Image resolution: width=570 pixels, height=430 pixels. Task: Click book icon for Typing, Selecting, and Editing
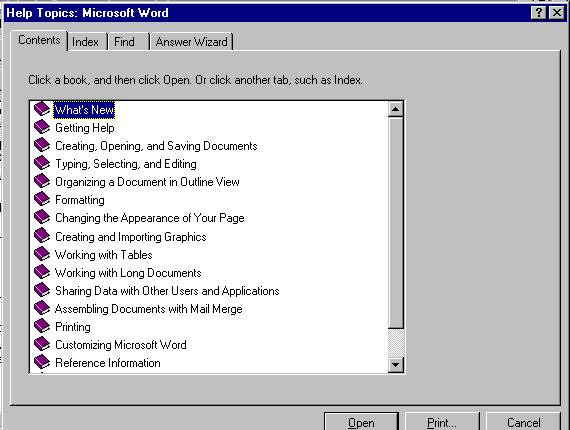tap(42, 163)
